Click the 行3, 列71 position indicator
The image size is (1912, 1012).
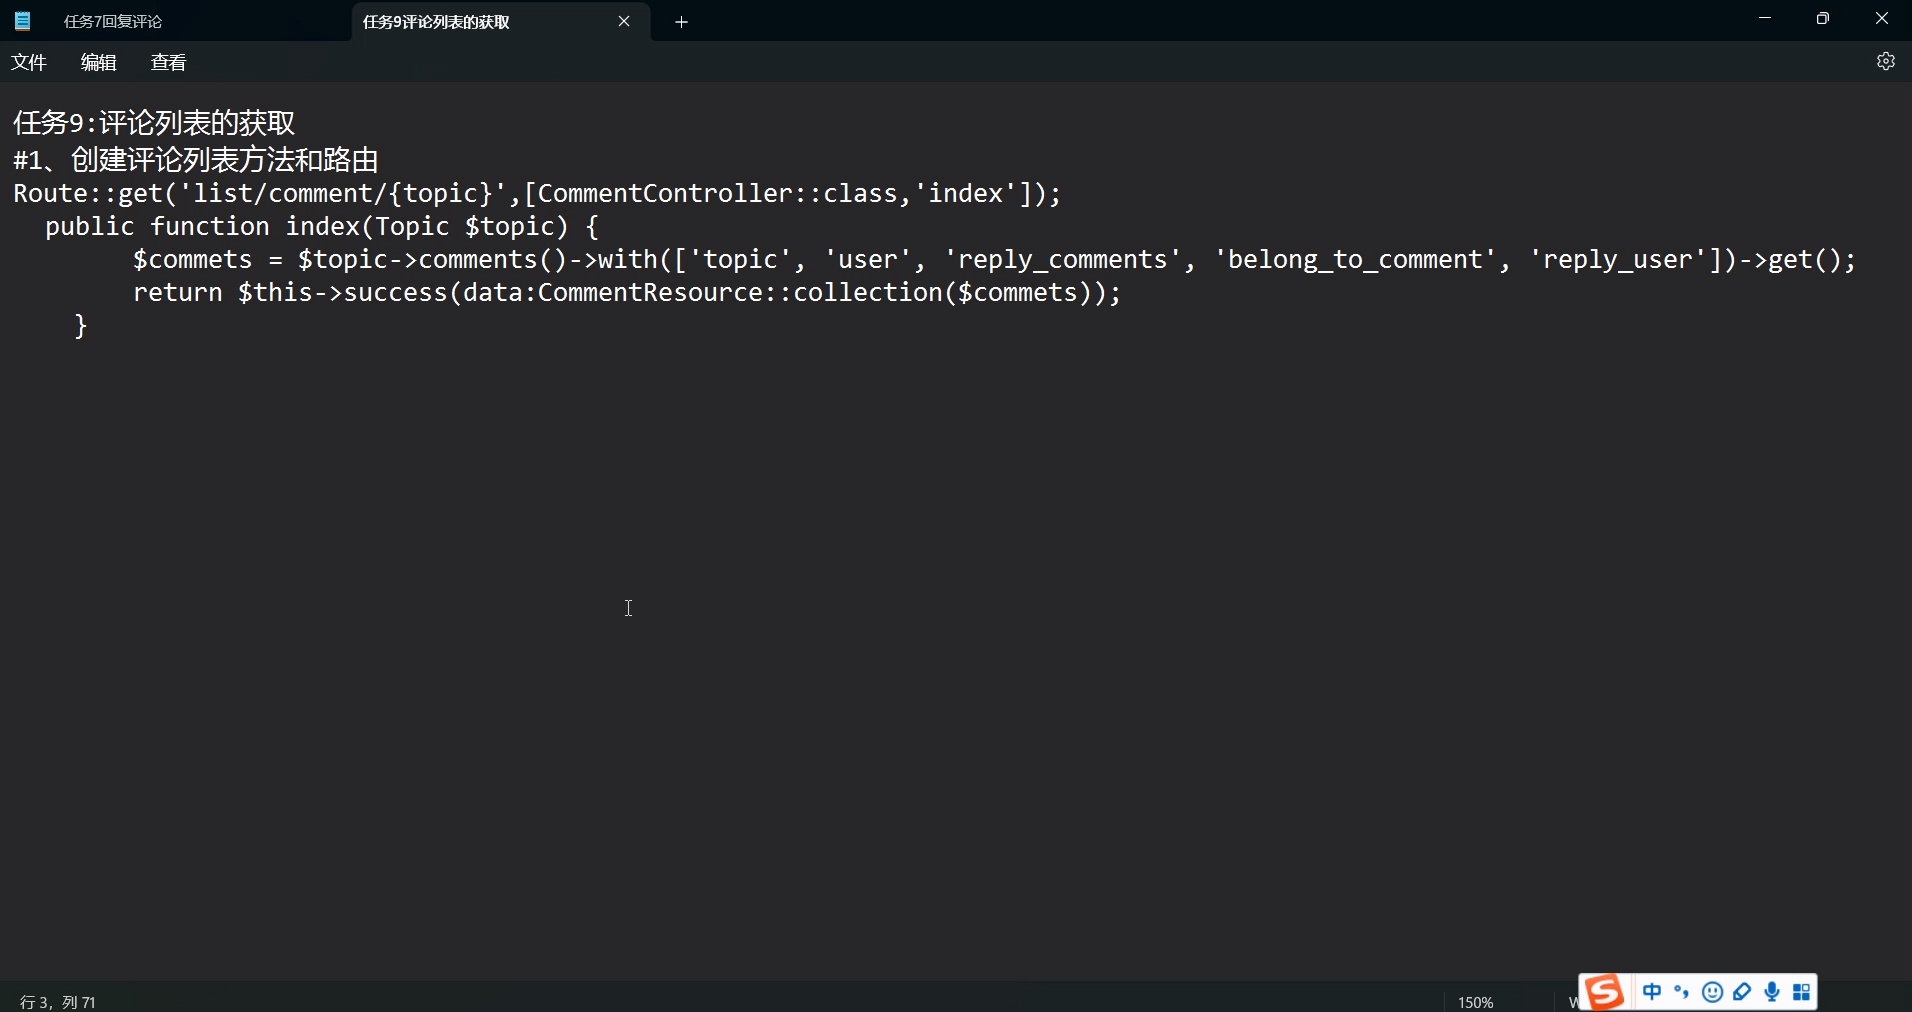[57, 1001]
